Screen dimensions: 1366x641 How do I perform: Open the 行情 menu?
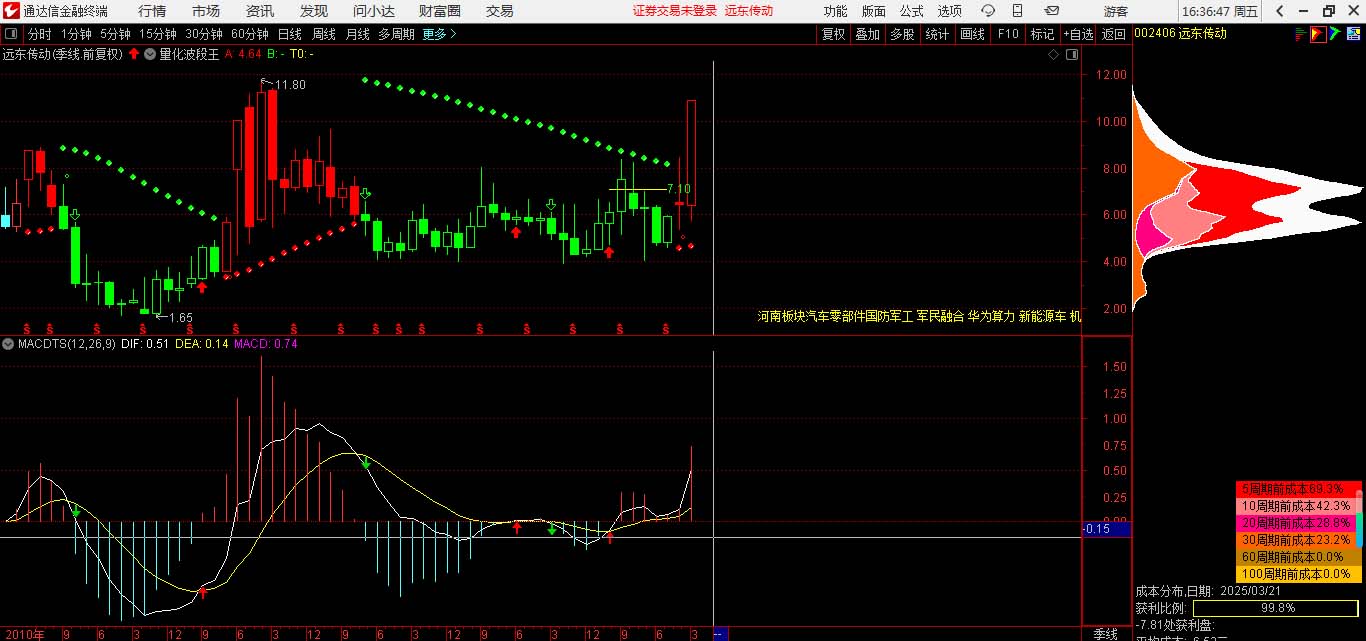point(152,11)
